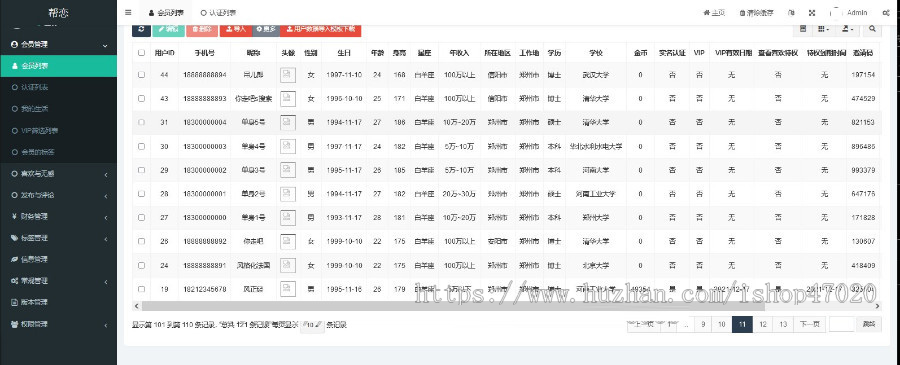Image resolution: width=900 pixels, height=365 pixels.
Task: Tick the checkbox for user ID 30
Action: (x=141, y=146)
